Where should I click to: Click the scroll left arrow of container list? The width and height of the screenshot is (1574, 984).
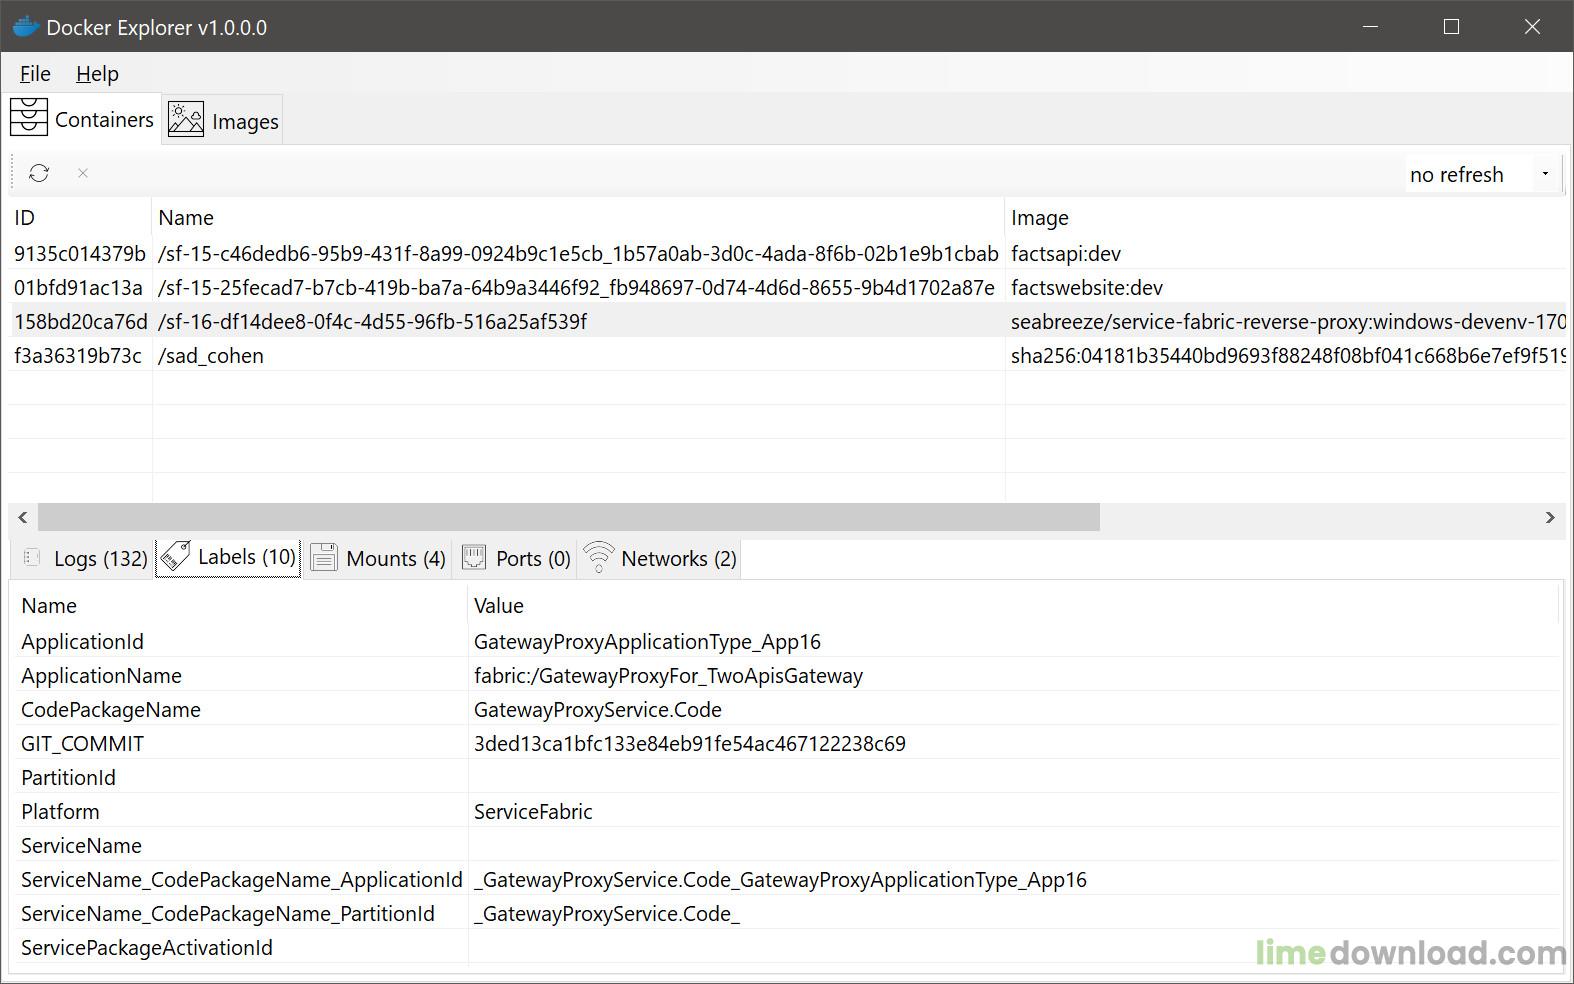[x=23, y=517]
